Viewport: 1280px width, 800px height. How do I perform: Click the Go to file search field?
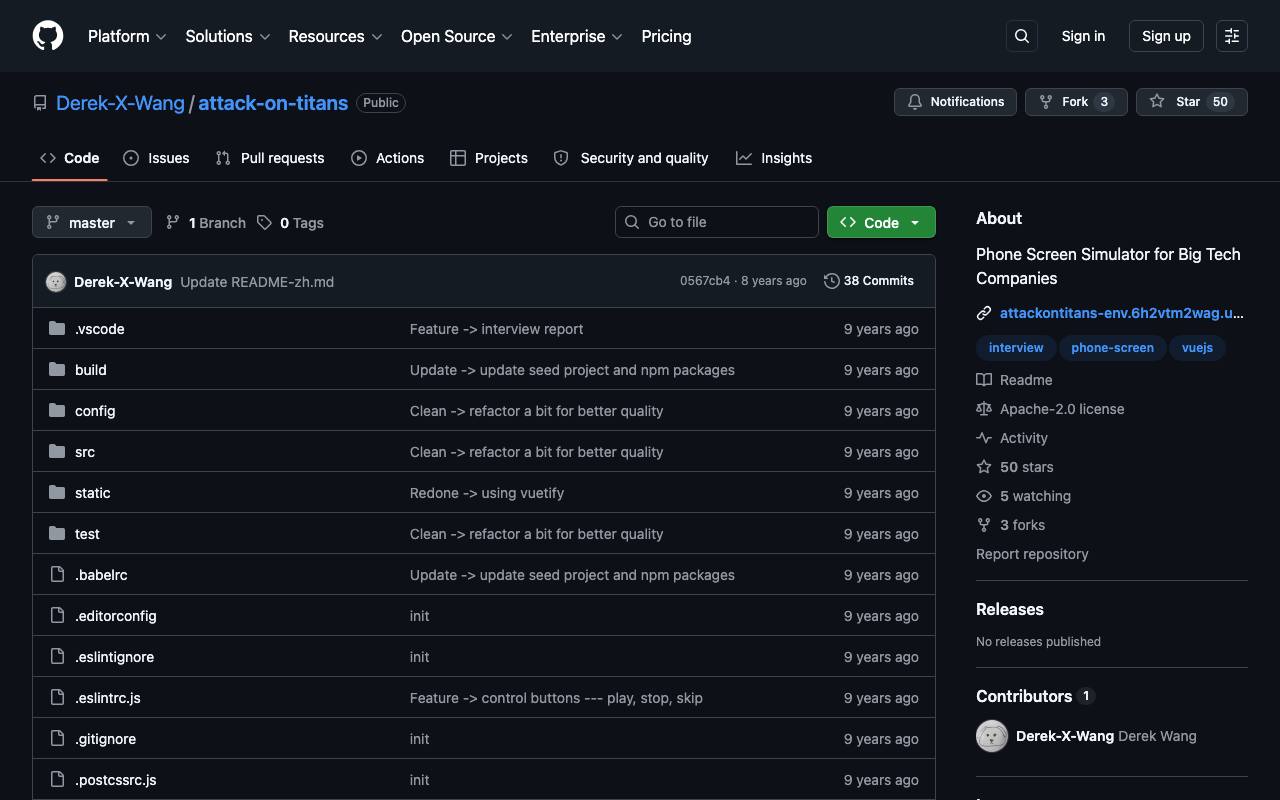coord(717,222)
